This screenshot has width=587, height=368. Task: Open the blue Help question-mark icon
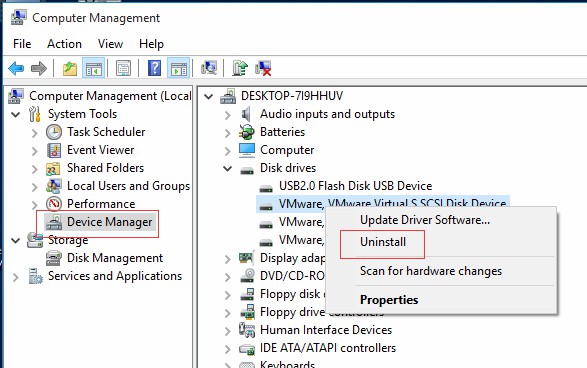click(154, 68)
